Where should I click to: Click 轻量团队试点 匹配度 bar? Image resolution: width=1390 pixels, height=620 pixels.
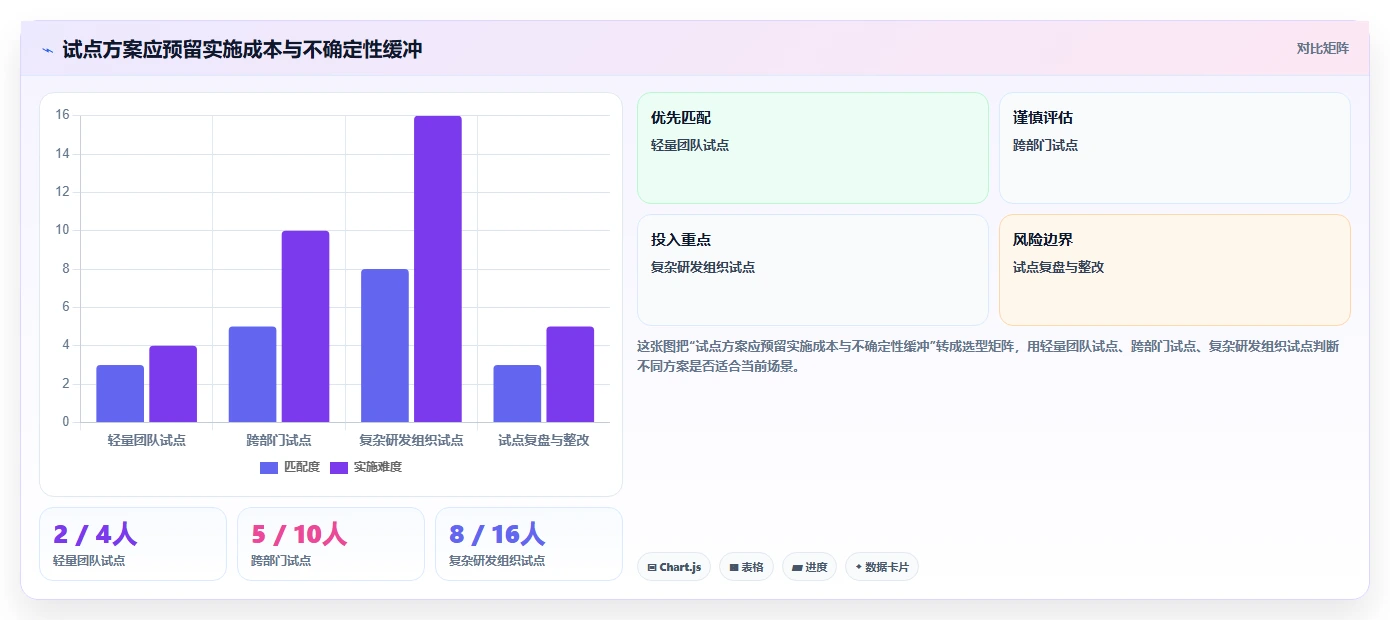120,394
